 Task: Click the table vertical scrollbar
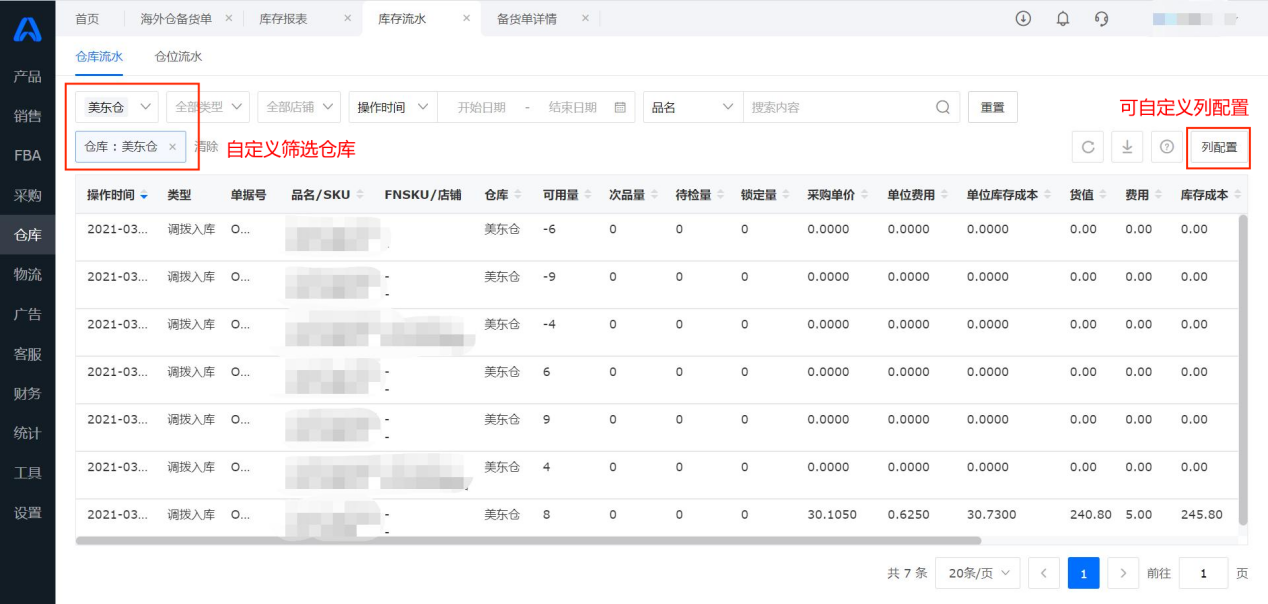(x=1243, y=368)
